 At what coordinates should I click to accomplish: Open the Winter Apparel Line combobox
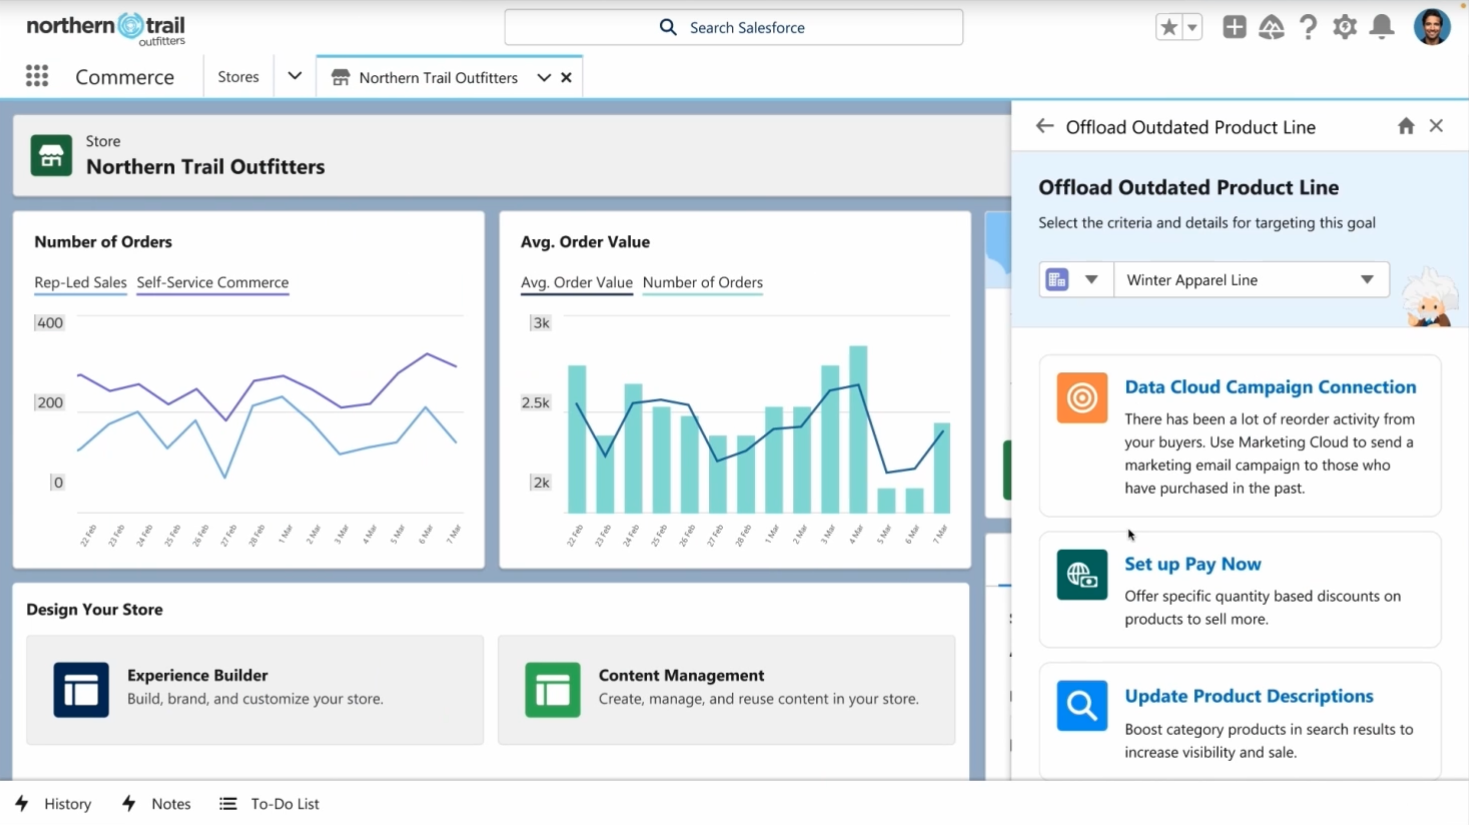1251,280
